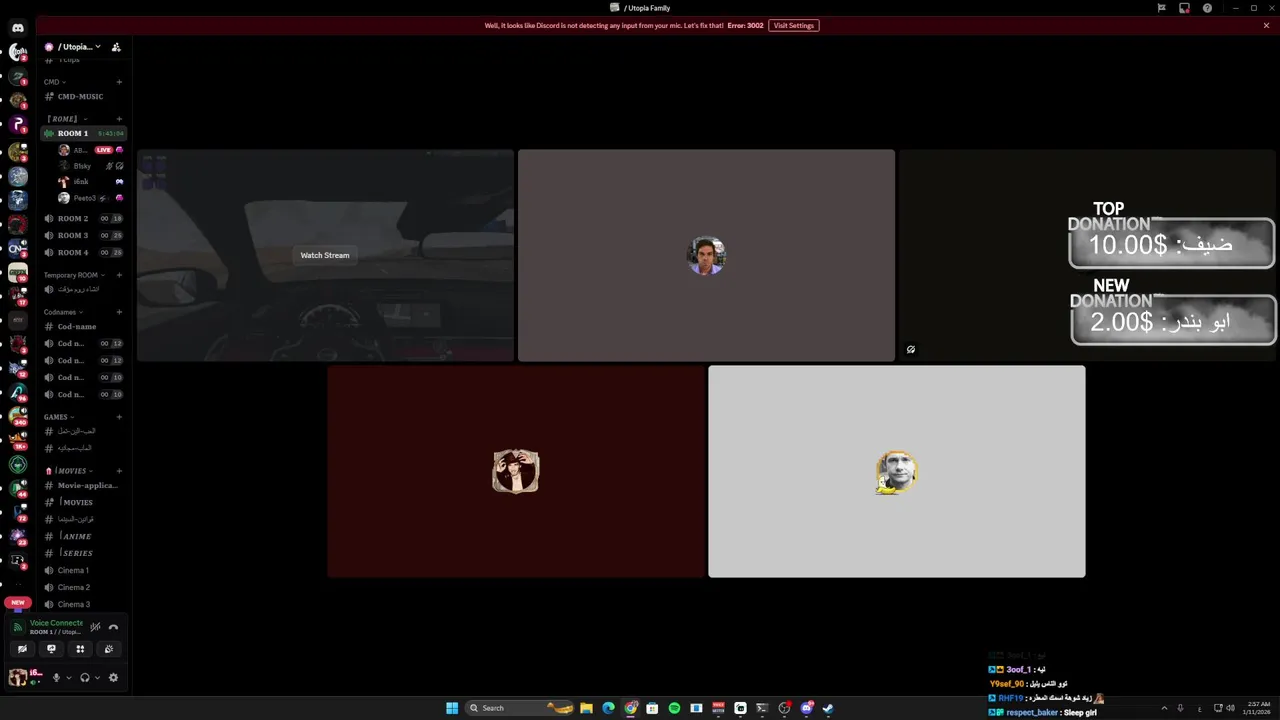Click the LIVE badge next to AB... user
This screenshot has height=720, width=1280.
(x=104, y=150)
